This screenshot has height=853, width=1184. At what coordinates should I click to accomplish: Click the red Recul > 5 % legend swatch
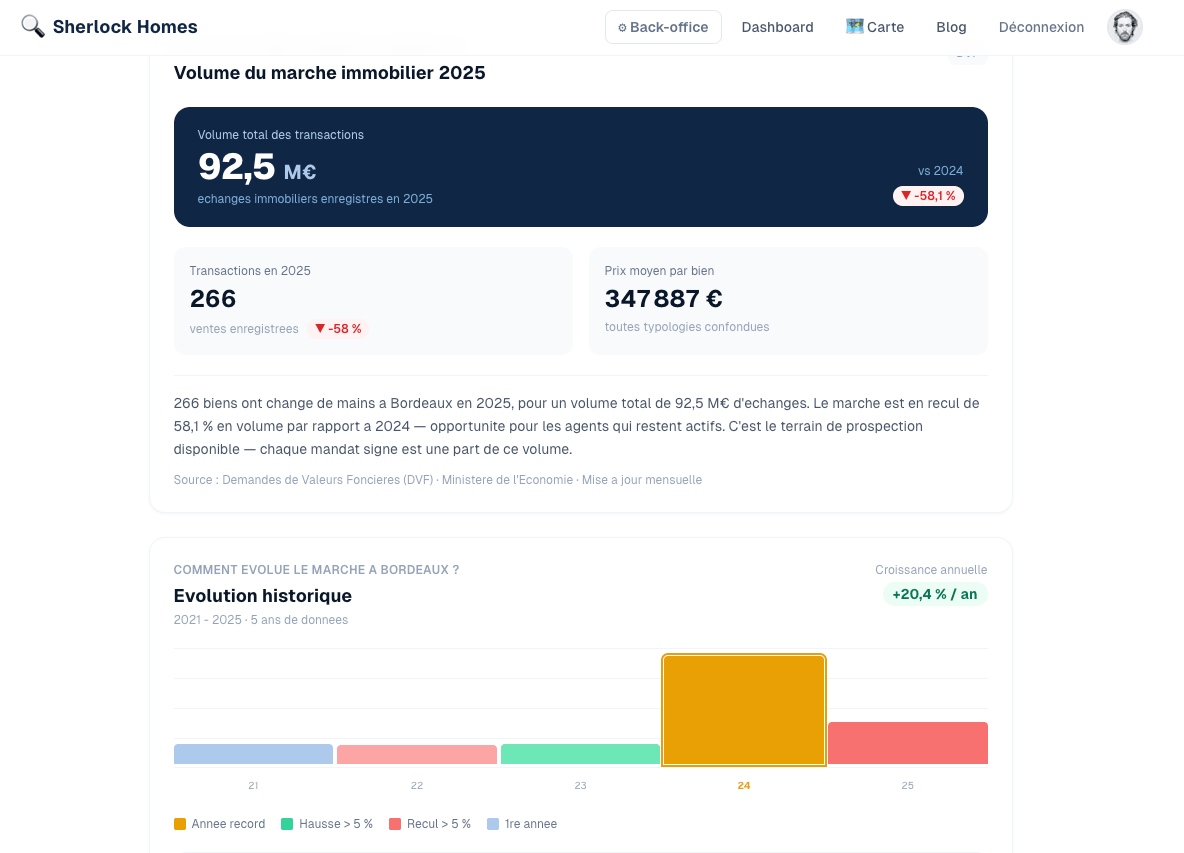(x=395, y=824)
